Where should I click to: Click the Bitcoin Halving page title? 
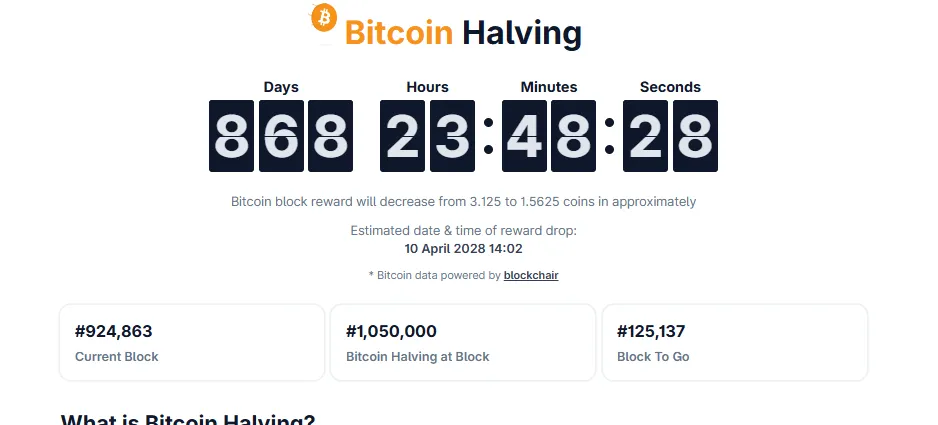point(462,33)
